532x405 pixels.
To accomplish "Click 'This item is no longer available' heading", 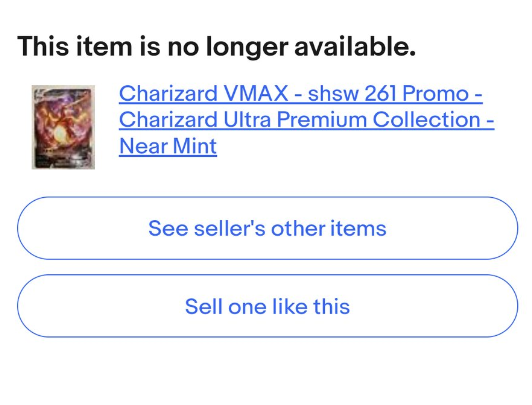I will (x=216, y=46).
